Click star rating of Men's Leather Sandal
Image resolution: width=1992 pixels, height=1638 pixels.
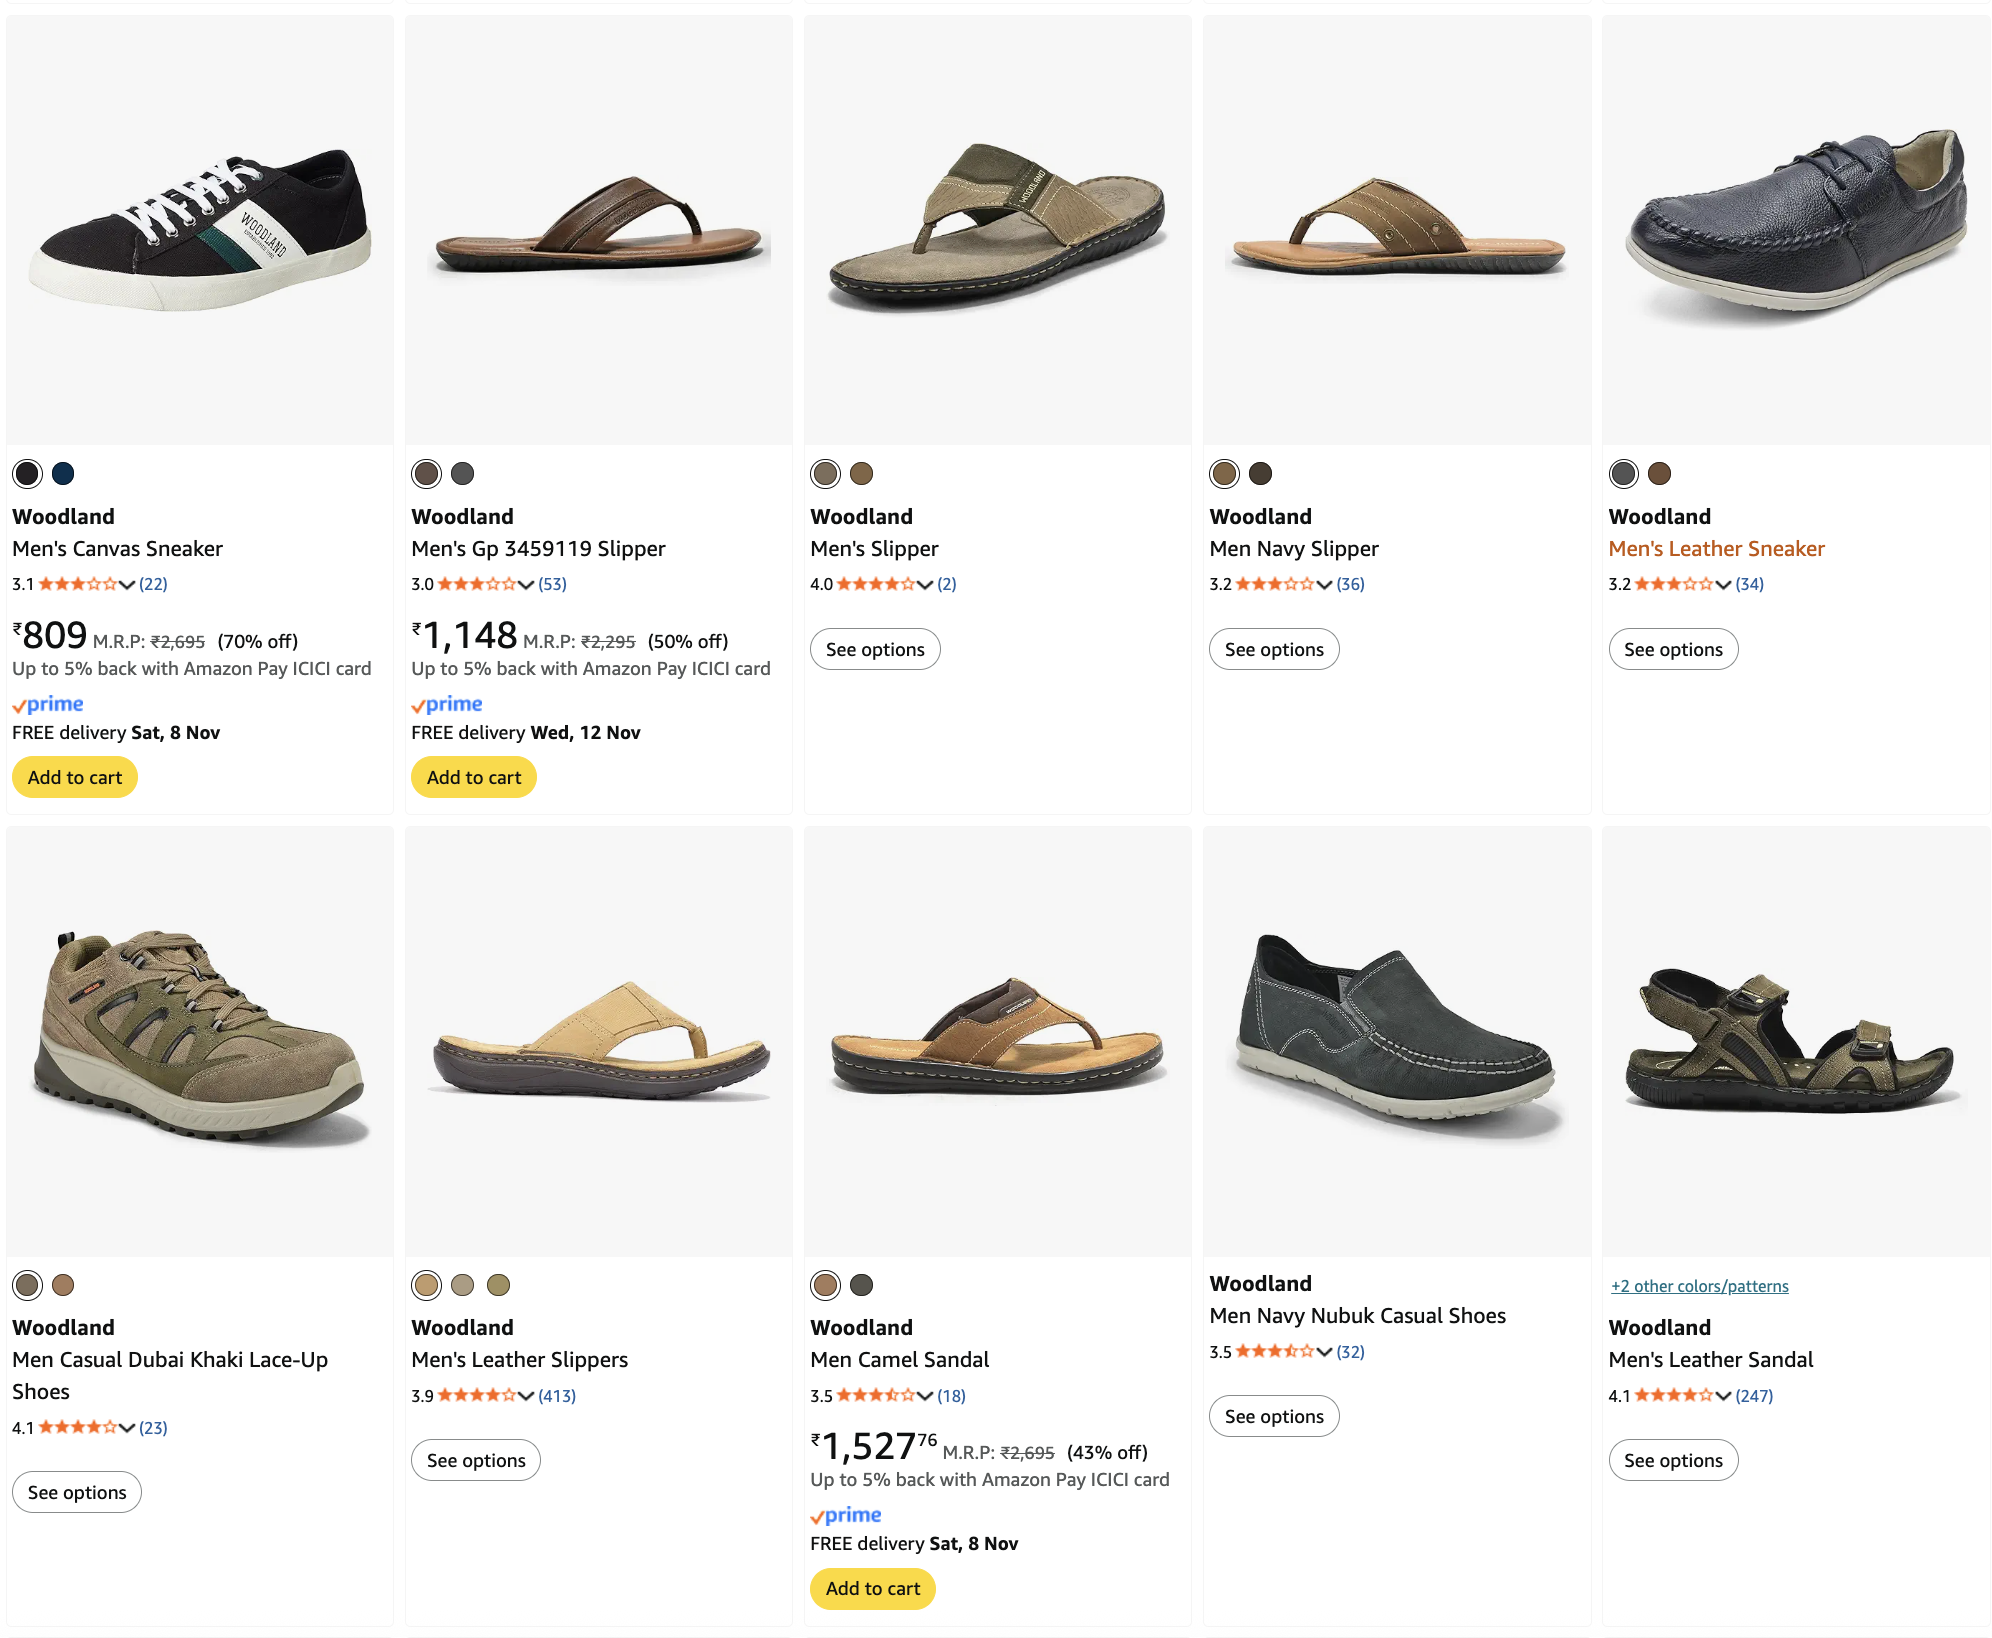click(1673, 1395)
